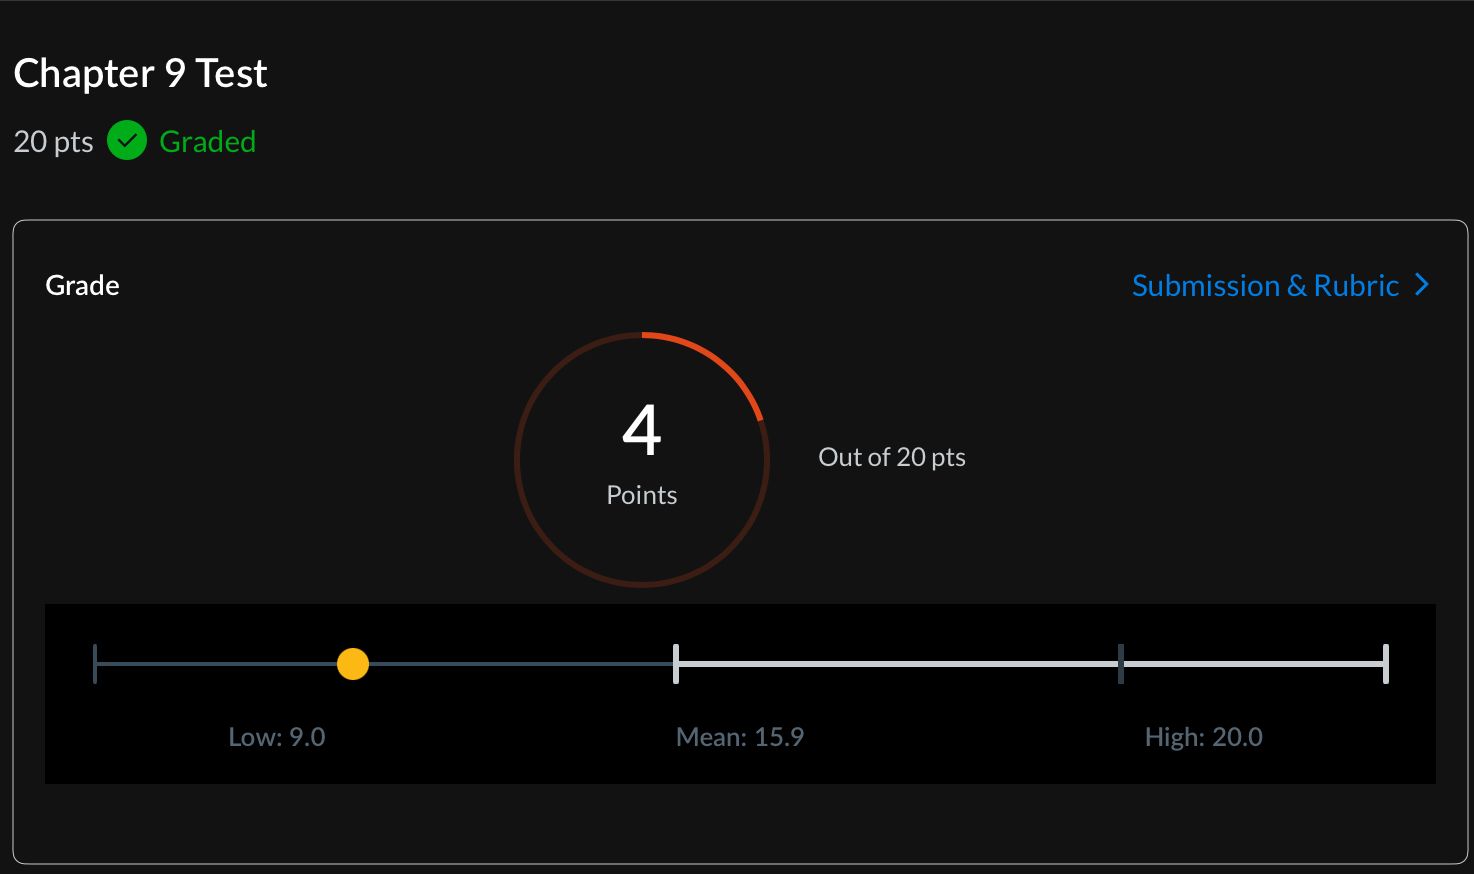Click the leftmost low tick on the distribution line
Screen dimensions: 1474x874
point(95,664)
